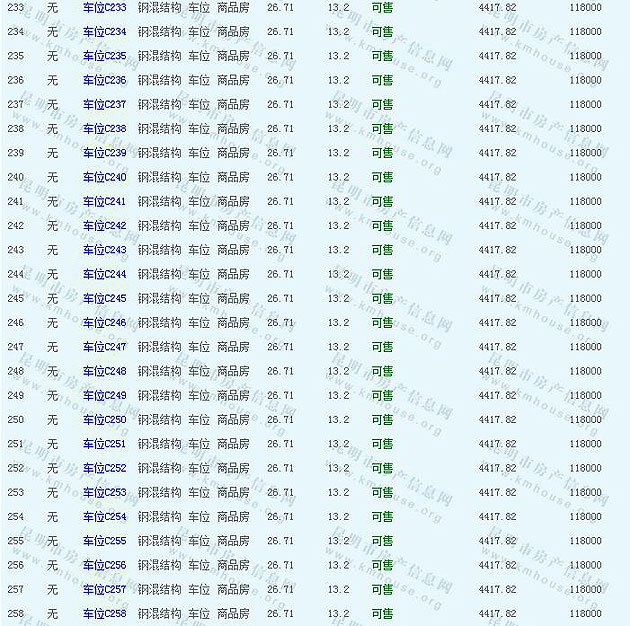630x626 pixels.
Task: Click the 车位C251 link
Action: pos(104,444)
